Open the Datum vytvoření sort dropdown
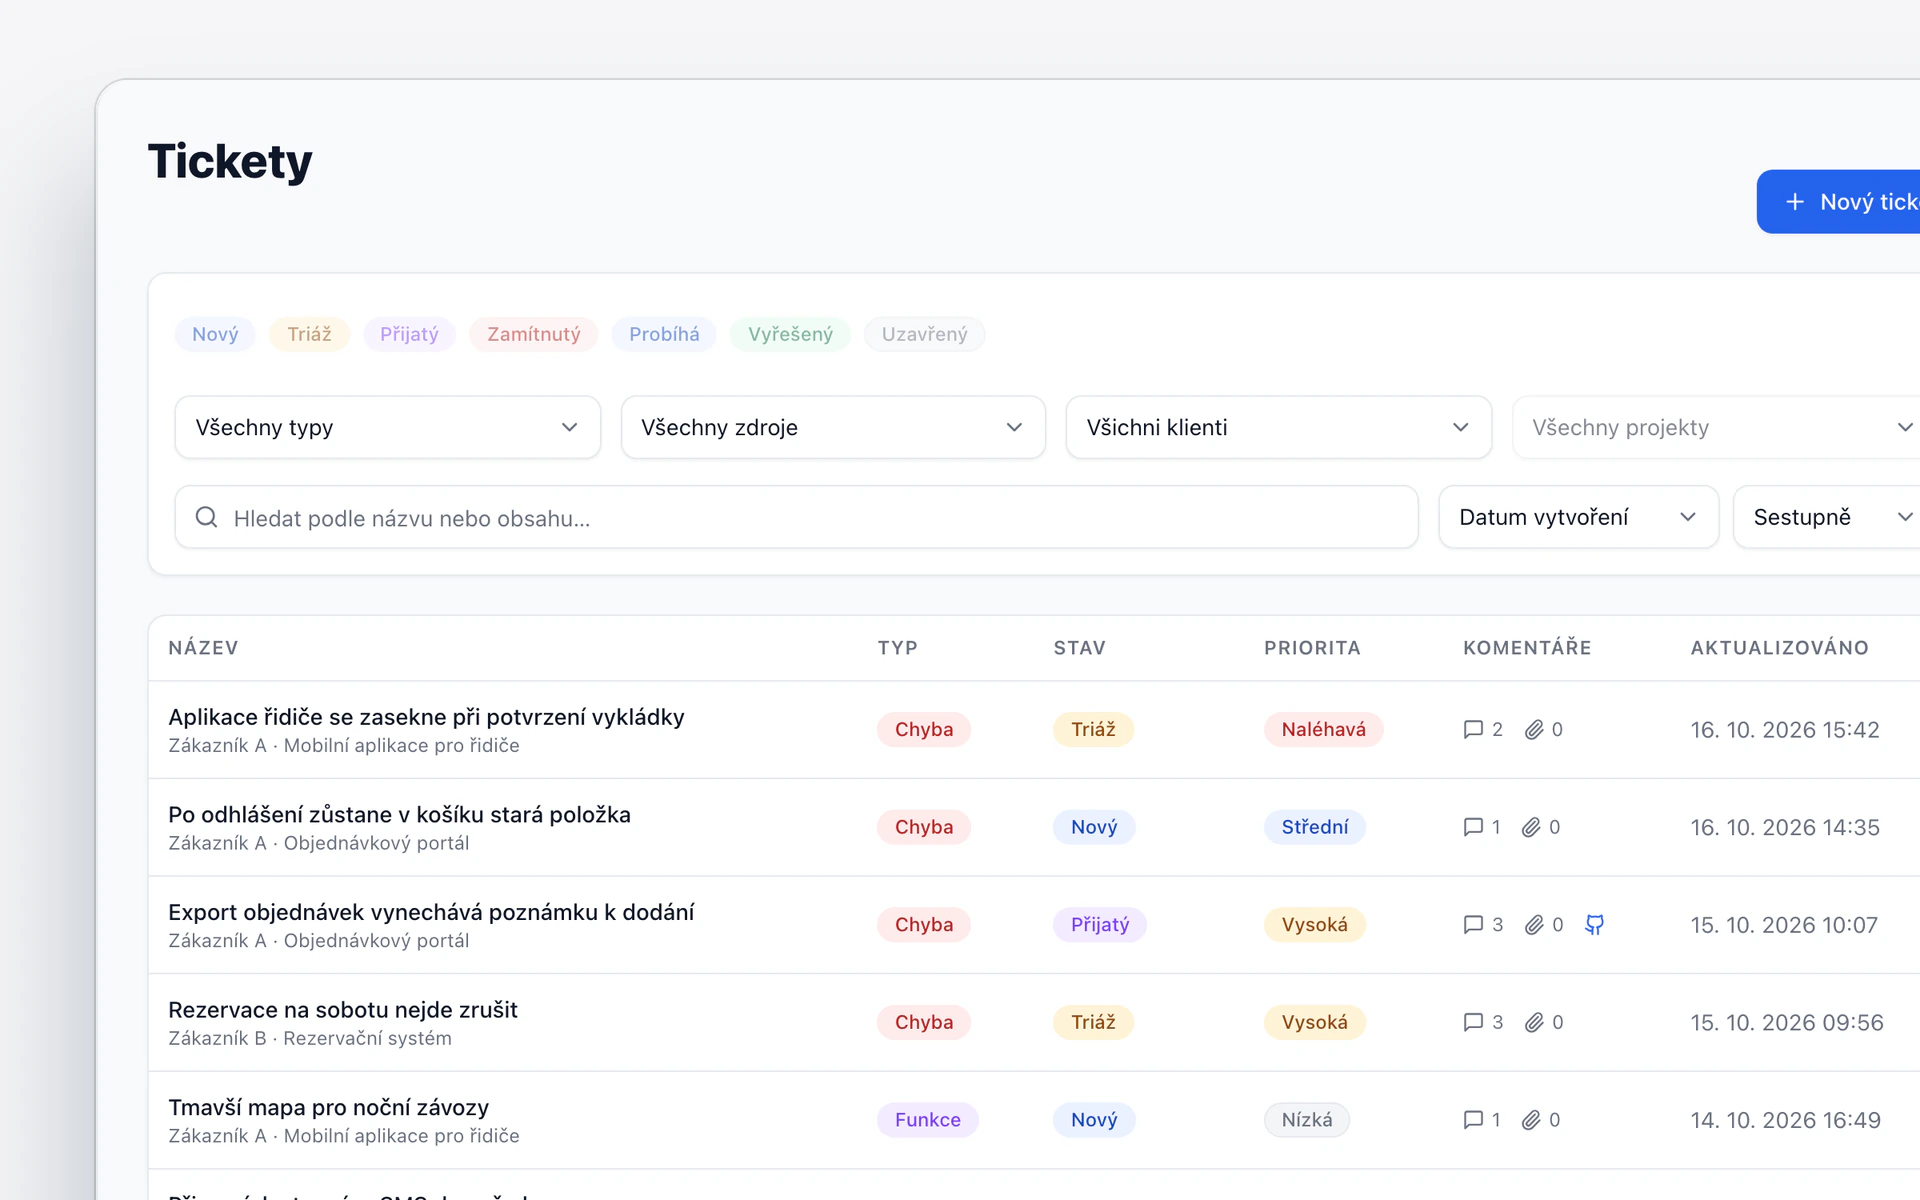The width and height of the screenshot is (1920, 1200). [x=1579, y=517]
